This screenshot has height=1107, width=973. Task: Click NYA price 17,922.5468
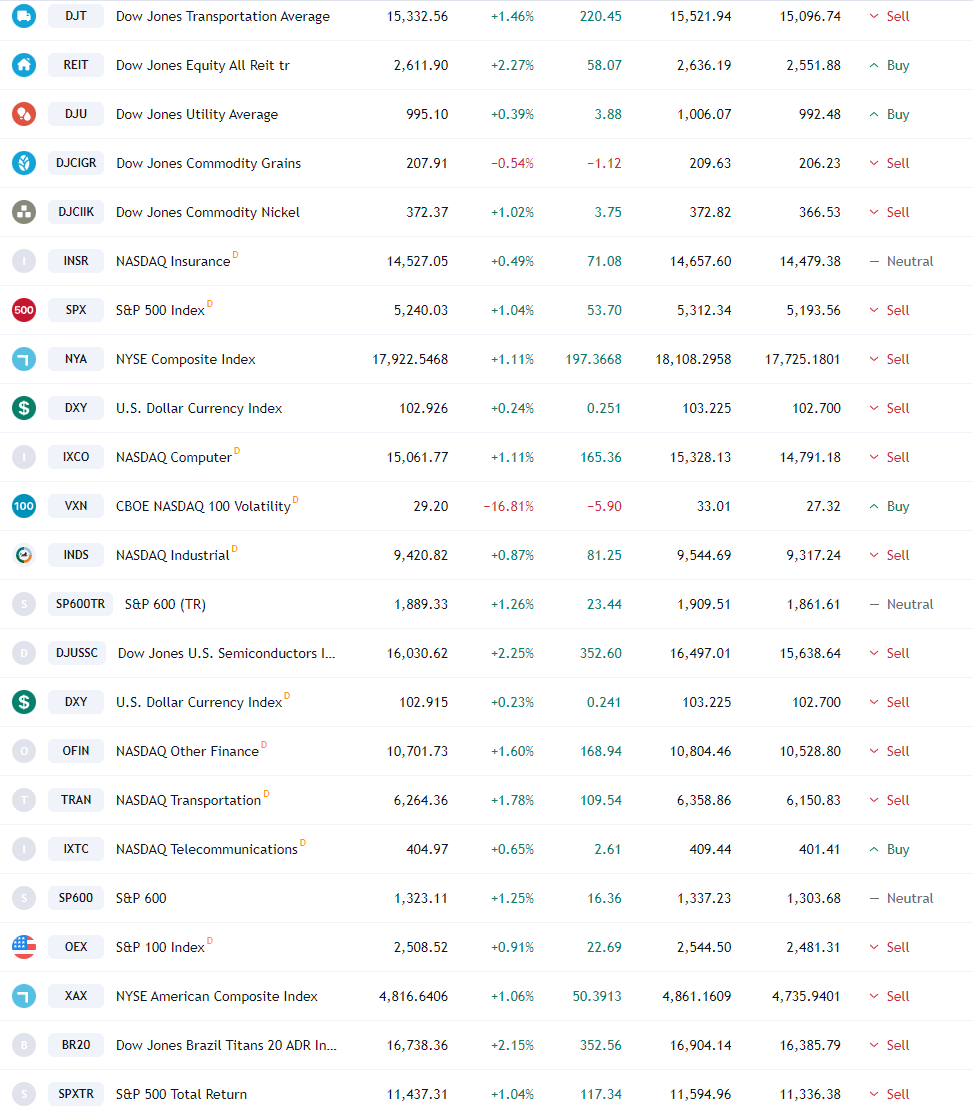(410, 359)
